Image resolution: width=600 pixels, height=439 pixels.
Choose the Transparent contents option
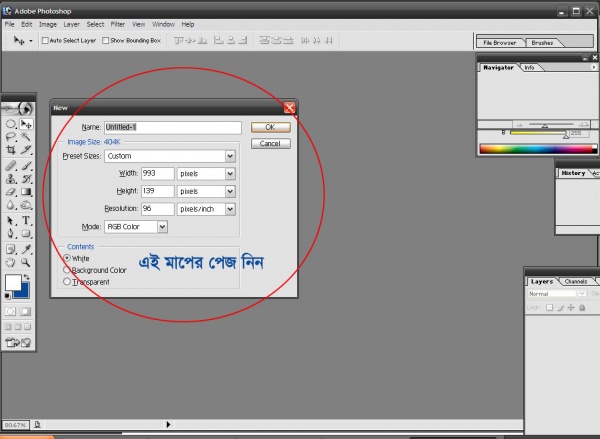(x=67, y=282)
